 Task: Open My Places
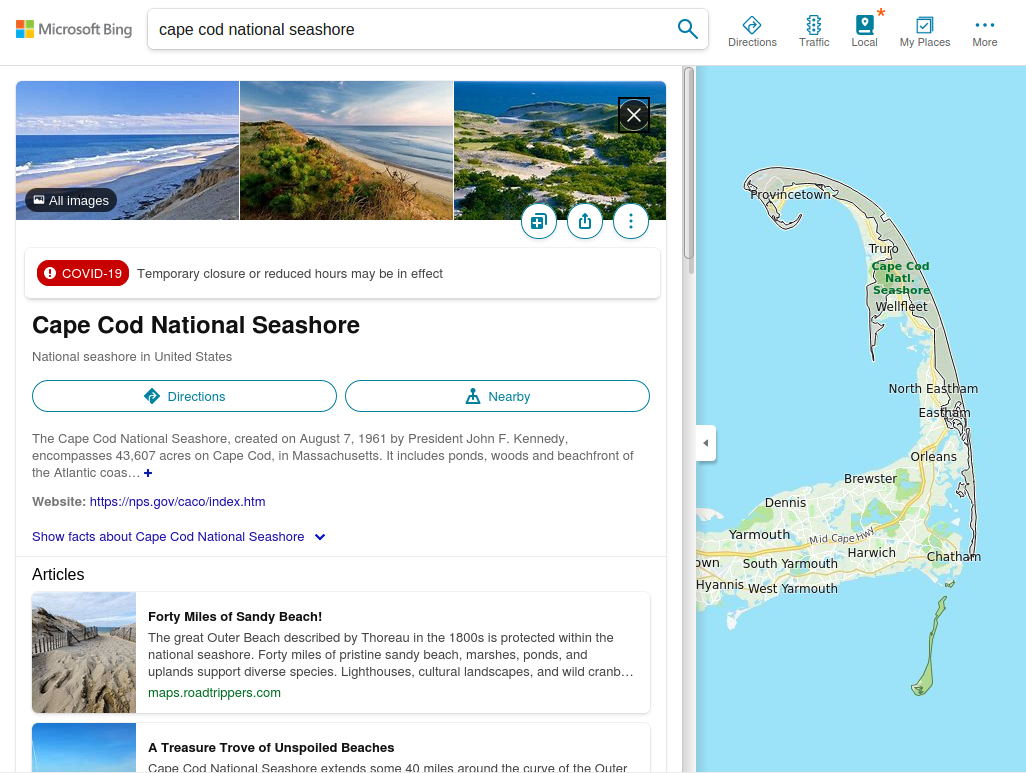click(x=925, y=31)
